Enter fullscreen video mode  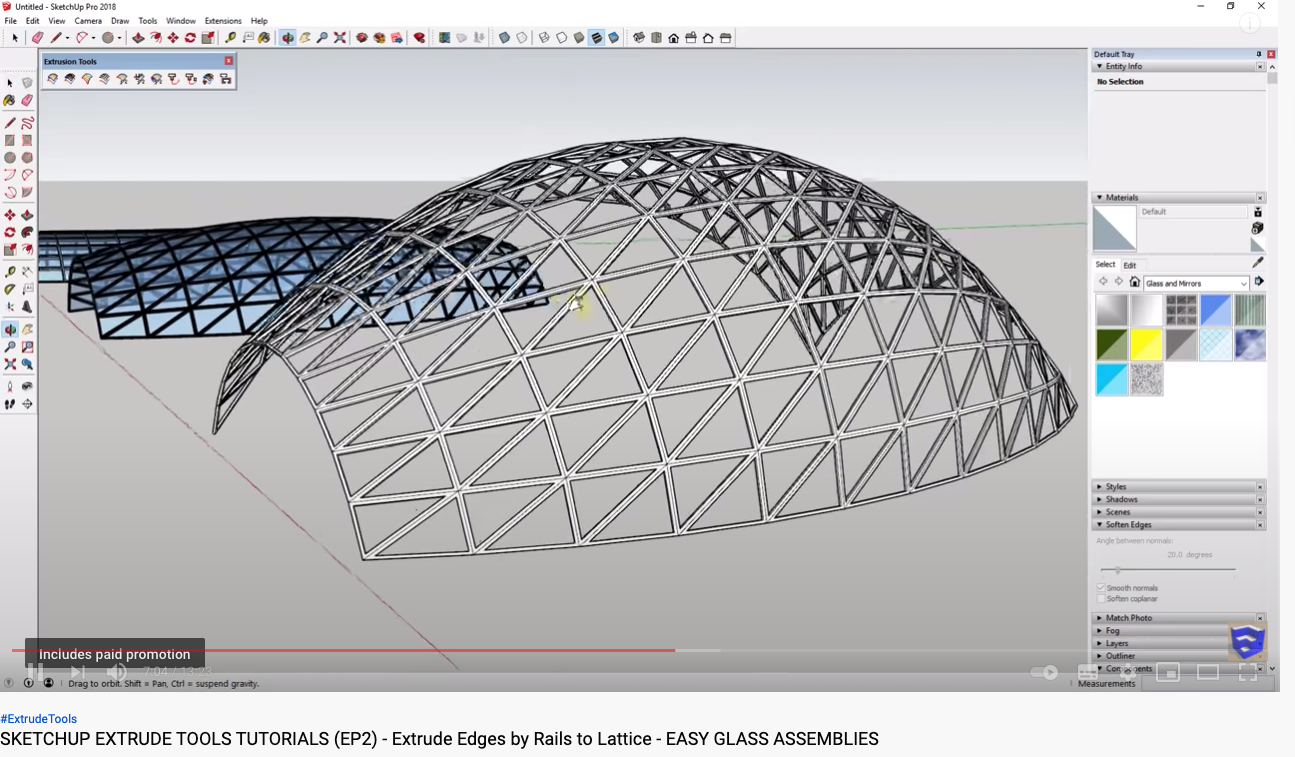click(x=1248, y=672)
